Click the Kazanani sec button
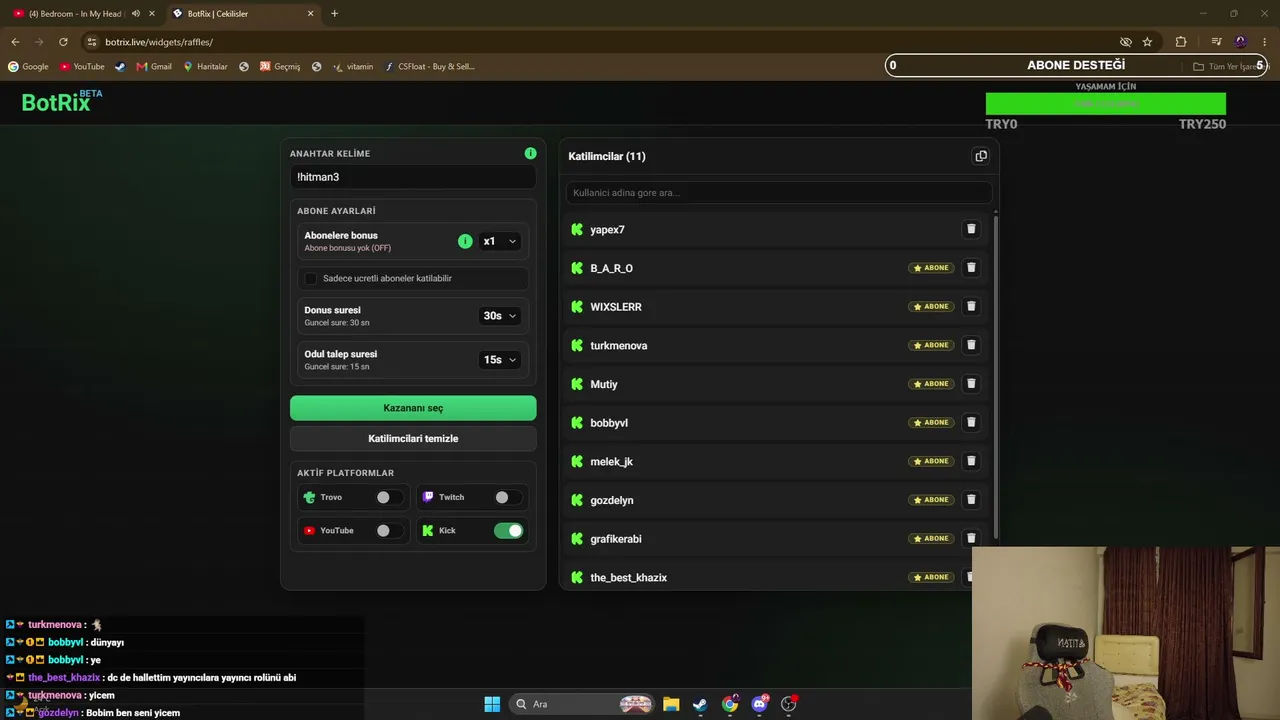The height and width of the screenshot is (720, 1280). pyautogui.click(x=413, y=408)
